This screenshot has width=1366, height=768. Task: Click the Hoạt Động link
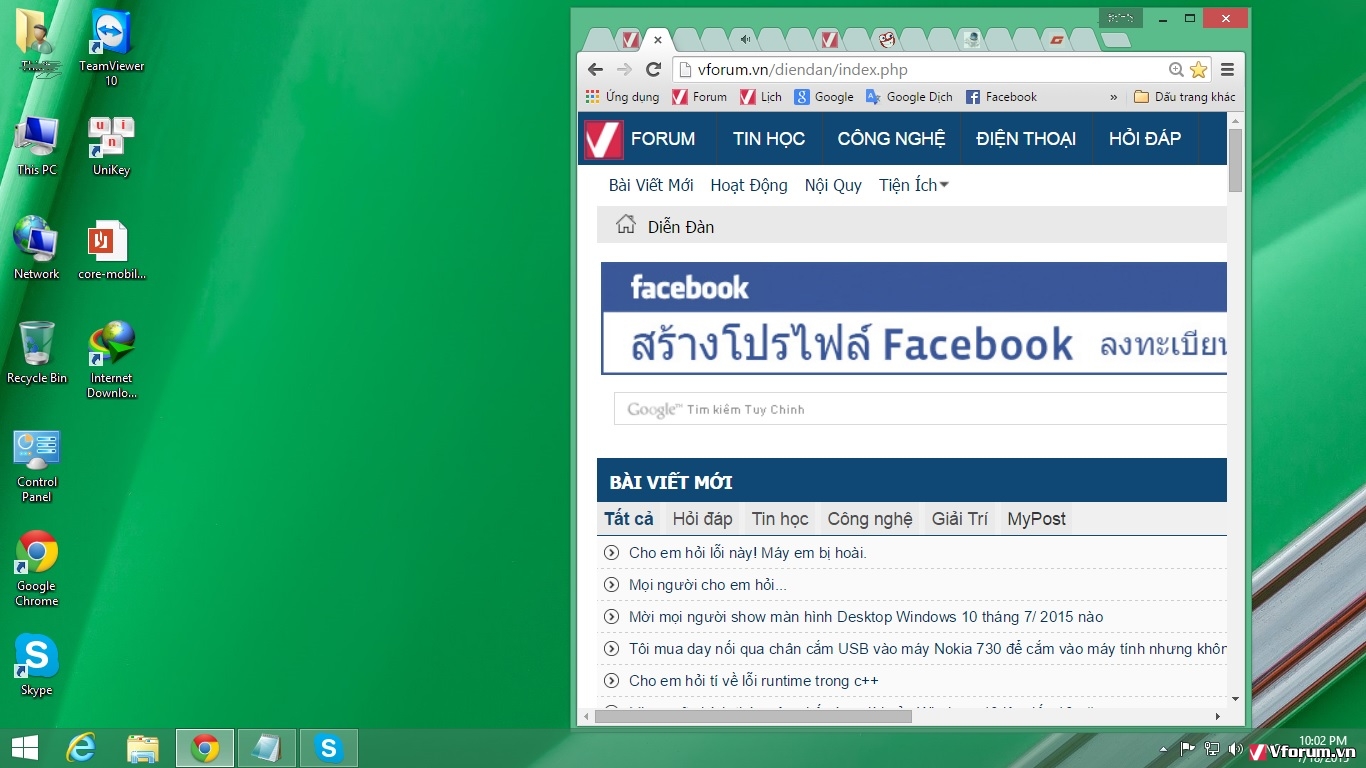tap(749, 185)
